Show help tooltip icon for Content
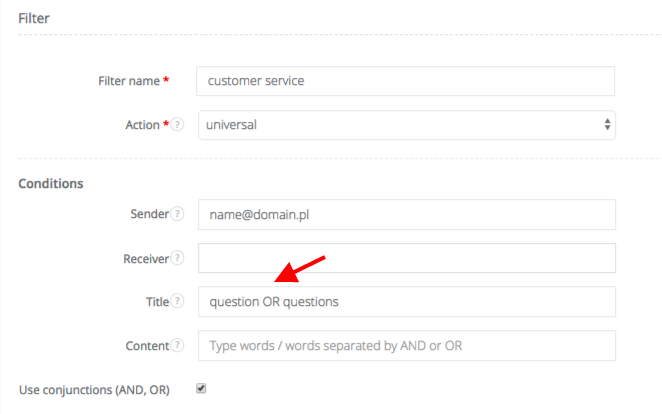662x414 pixels. click(x=178, y=345)
